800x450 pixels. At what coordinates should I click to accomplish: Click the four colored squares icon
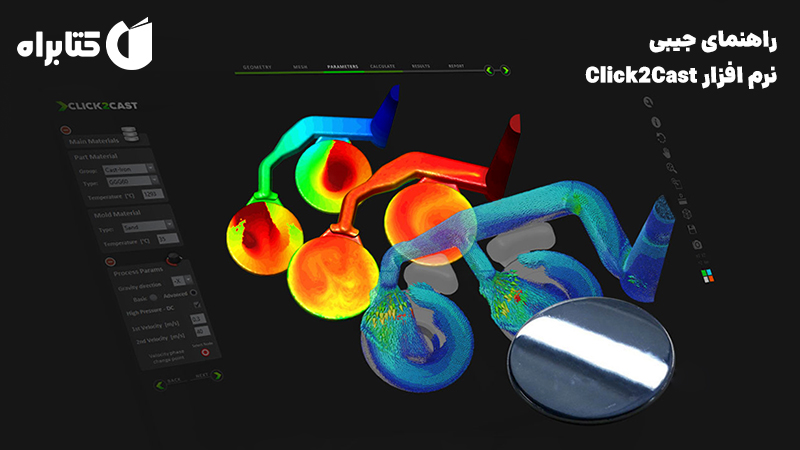[708, 276]
